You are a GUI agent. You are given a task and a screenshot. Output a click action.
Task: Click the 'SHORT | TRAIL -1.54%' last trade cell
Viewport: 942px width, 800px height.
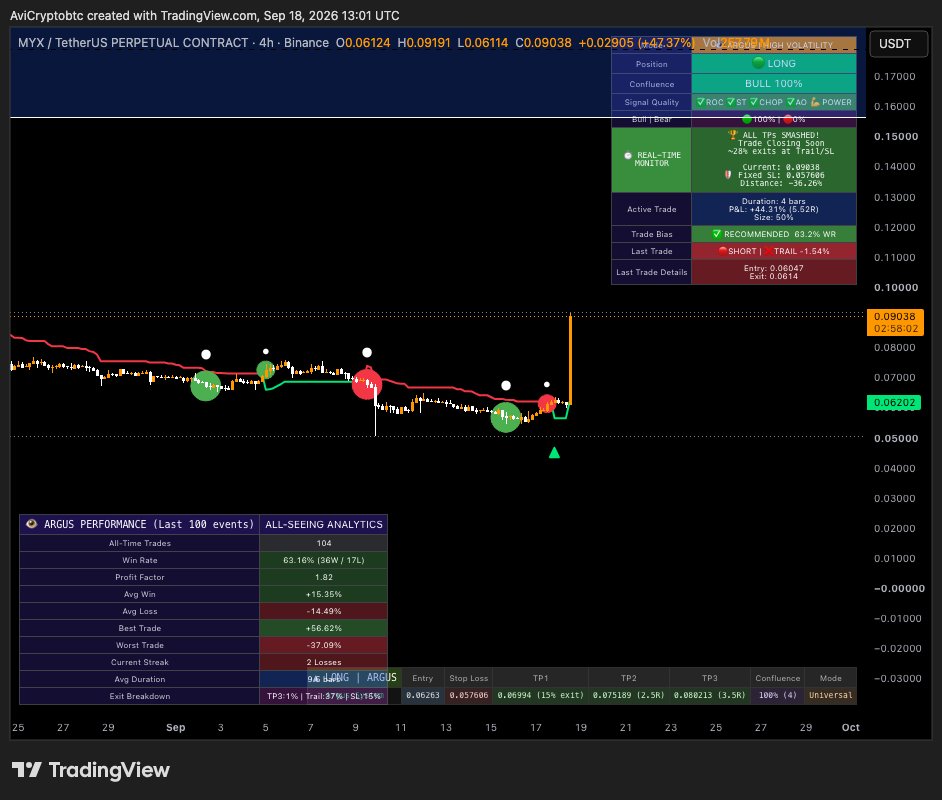click(774, 251)
